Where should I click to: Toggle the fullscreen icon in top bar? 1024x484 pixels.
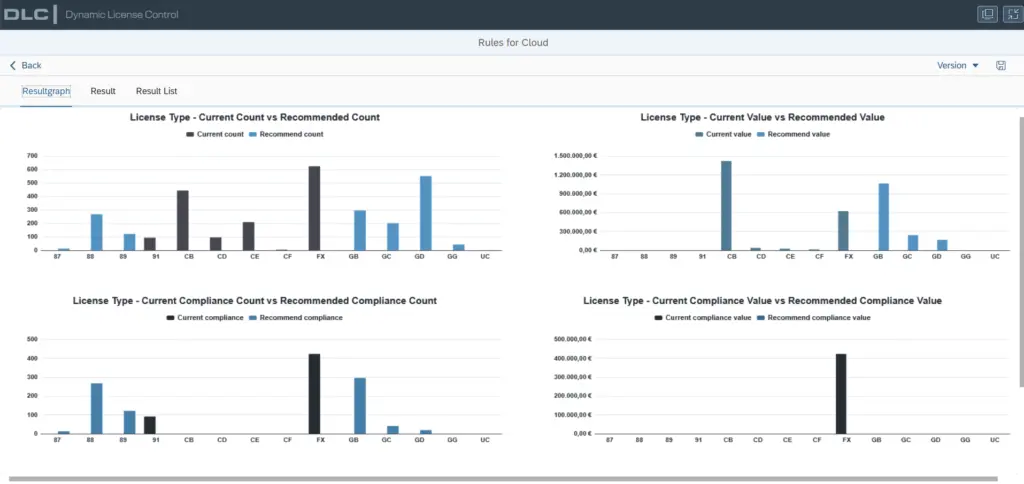[x=1013, y=14]
